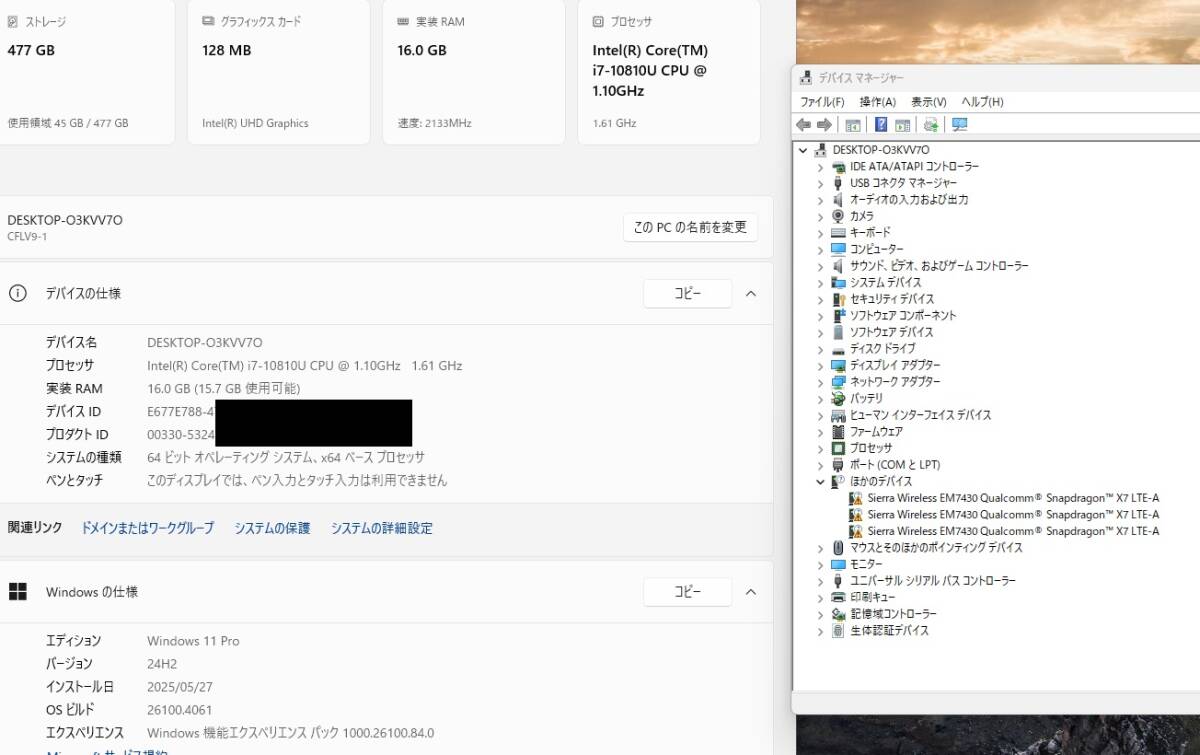Click the IDE ATA/ATAPI コントローラー device icon
Screen dimensions: 1200x755
click(838, 166)
